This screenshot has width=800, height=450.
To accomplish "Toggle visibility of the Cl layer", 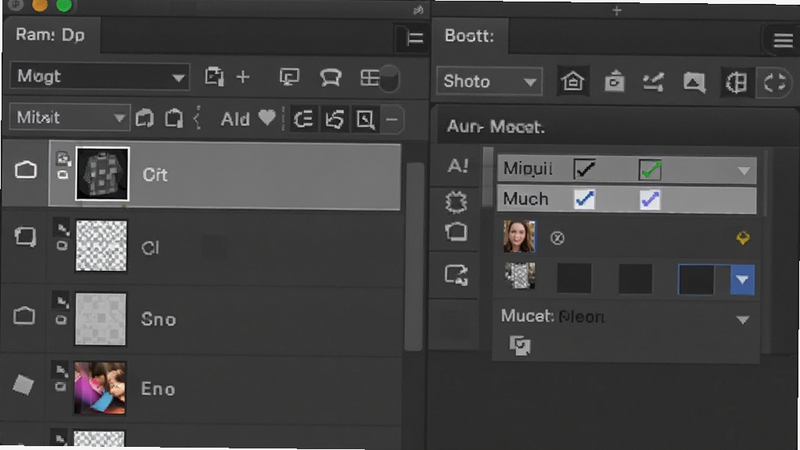I will click(26, 237).
